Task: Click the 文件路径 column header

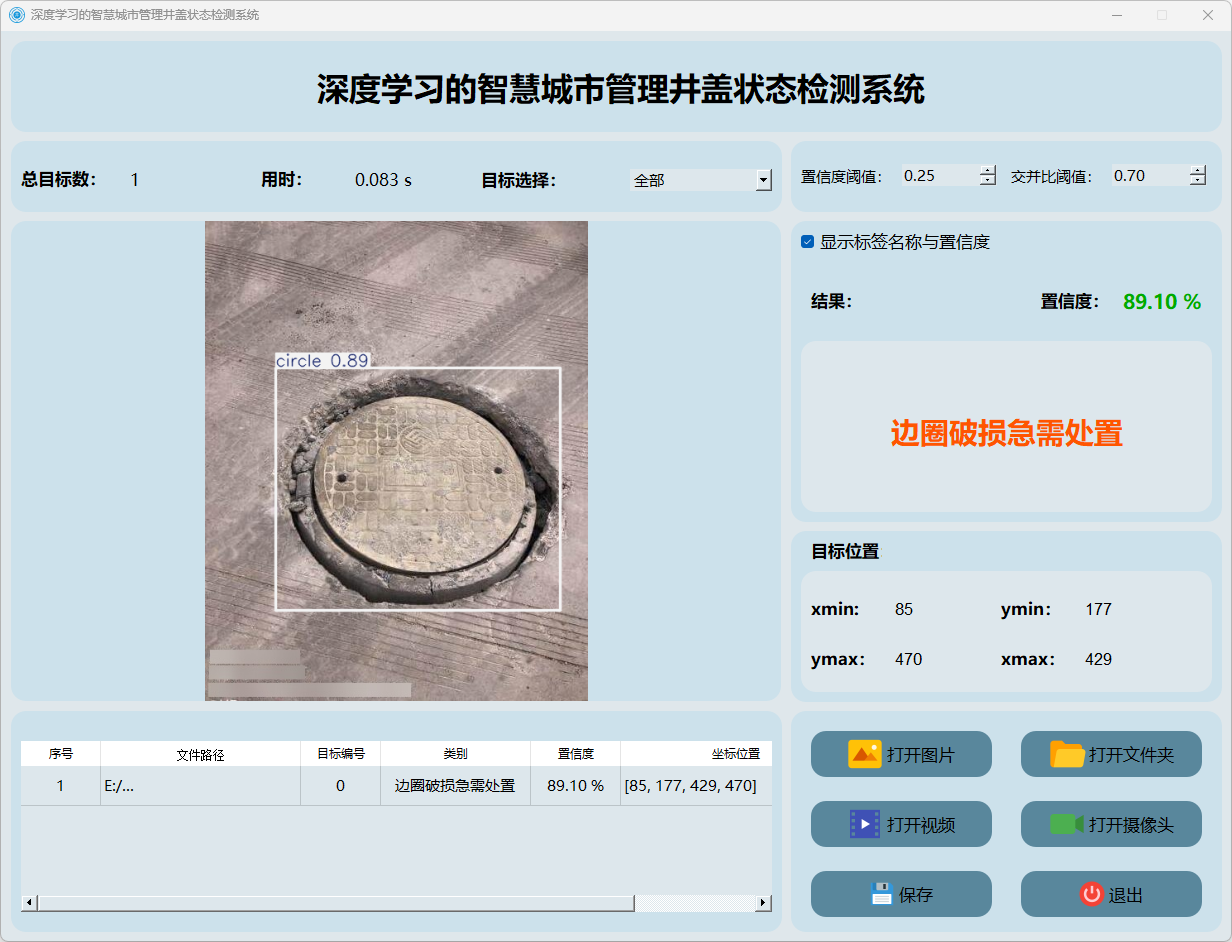Action: click(200, 754)
